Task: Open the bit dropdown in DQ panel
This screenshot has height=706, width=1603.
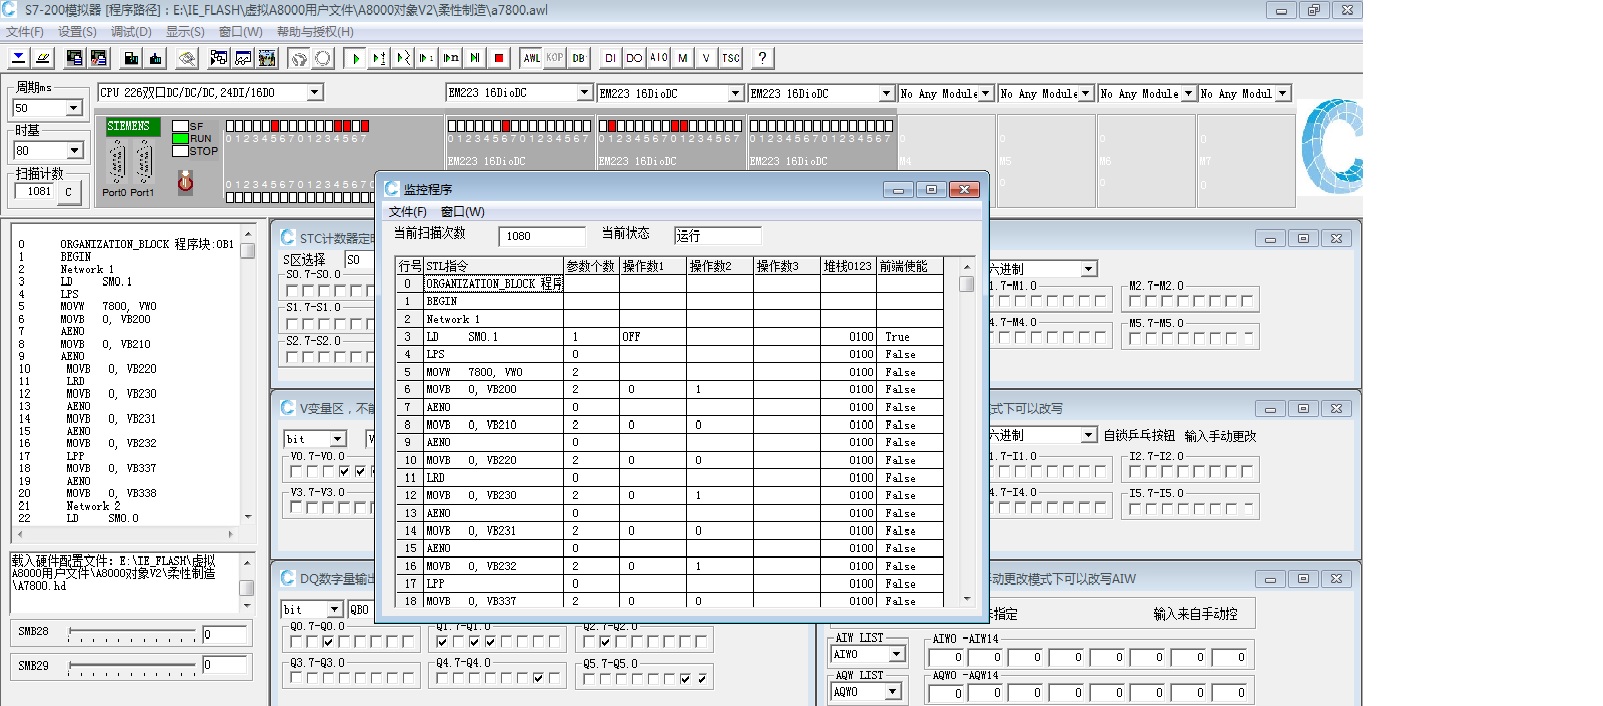Action: [x=335, y=610]
